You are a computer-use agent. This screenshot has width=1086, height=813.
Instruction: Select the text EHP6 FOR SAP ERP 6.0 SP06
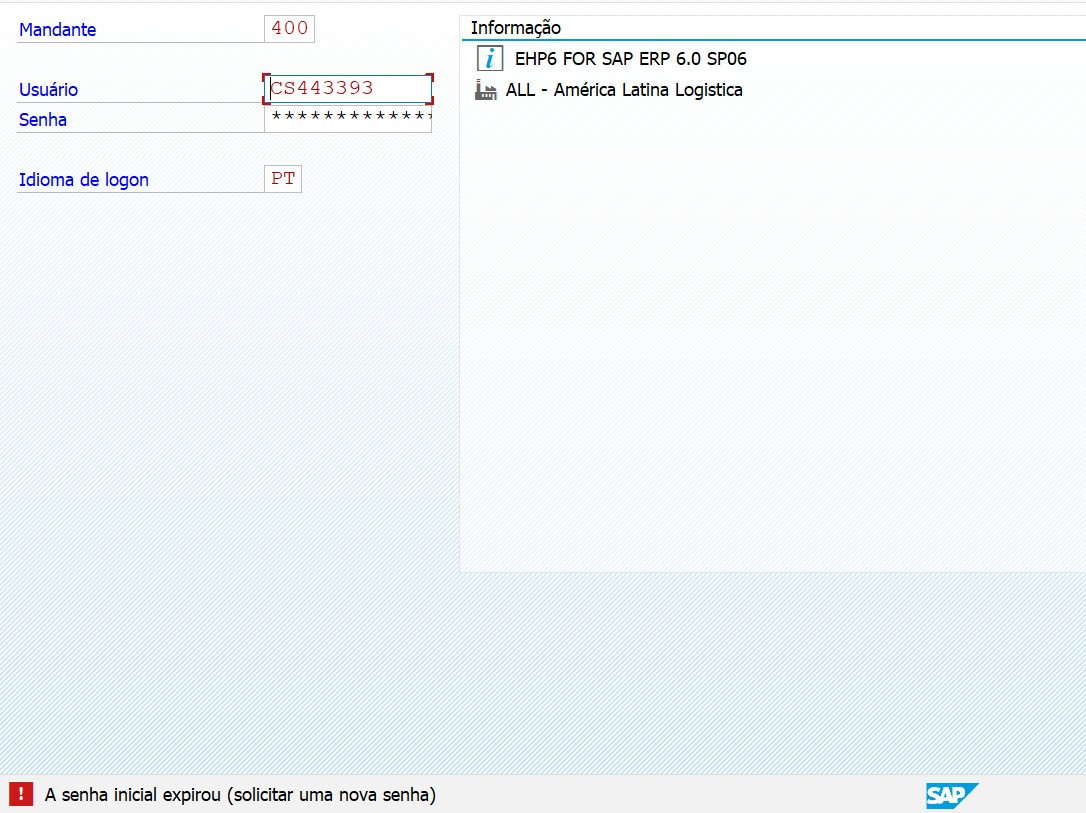pyautogui.click(x=631, y=59)
